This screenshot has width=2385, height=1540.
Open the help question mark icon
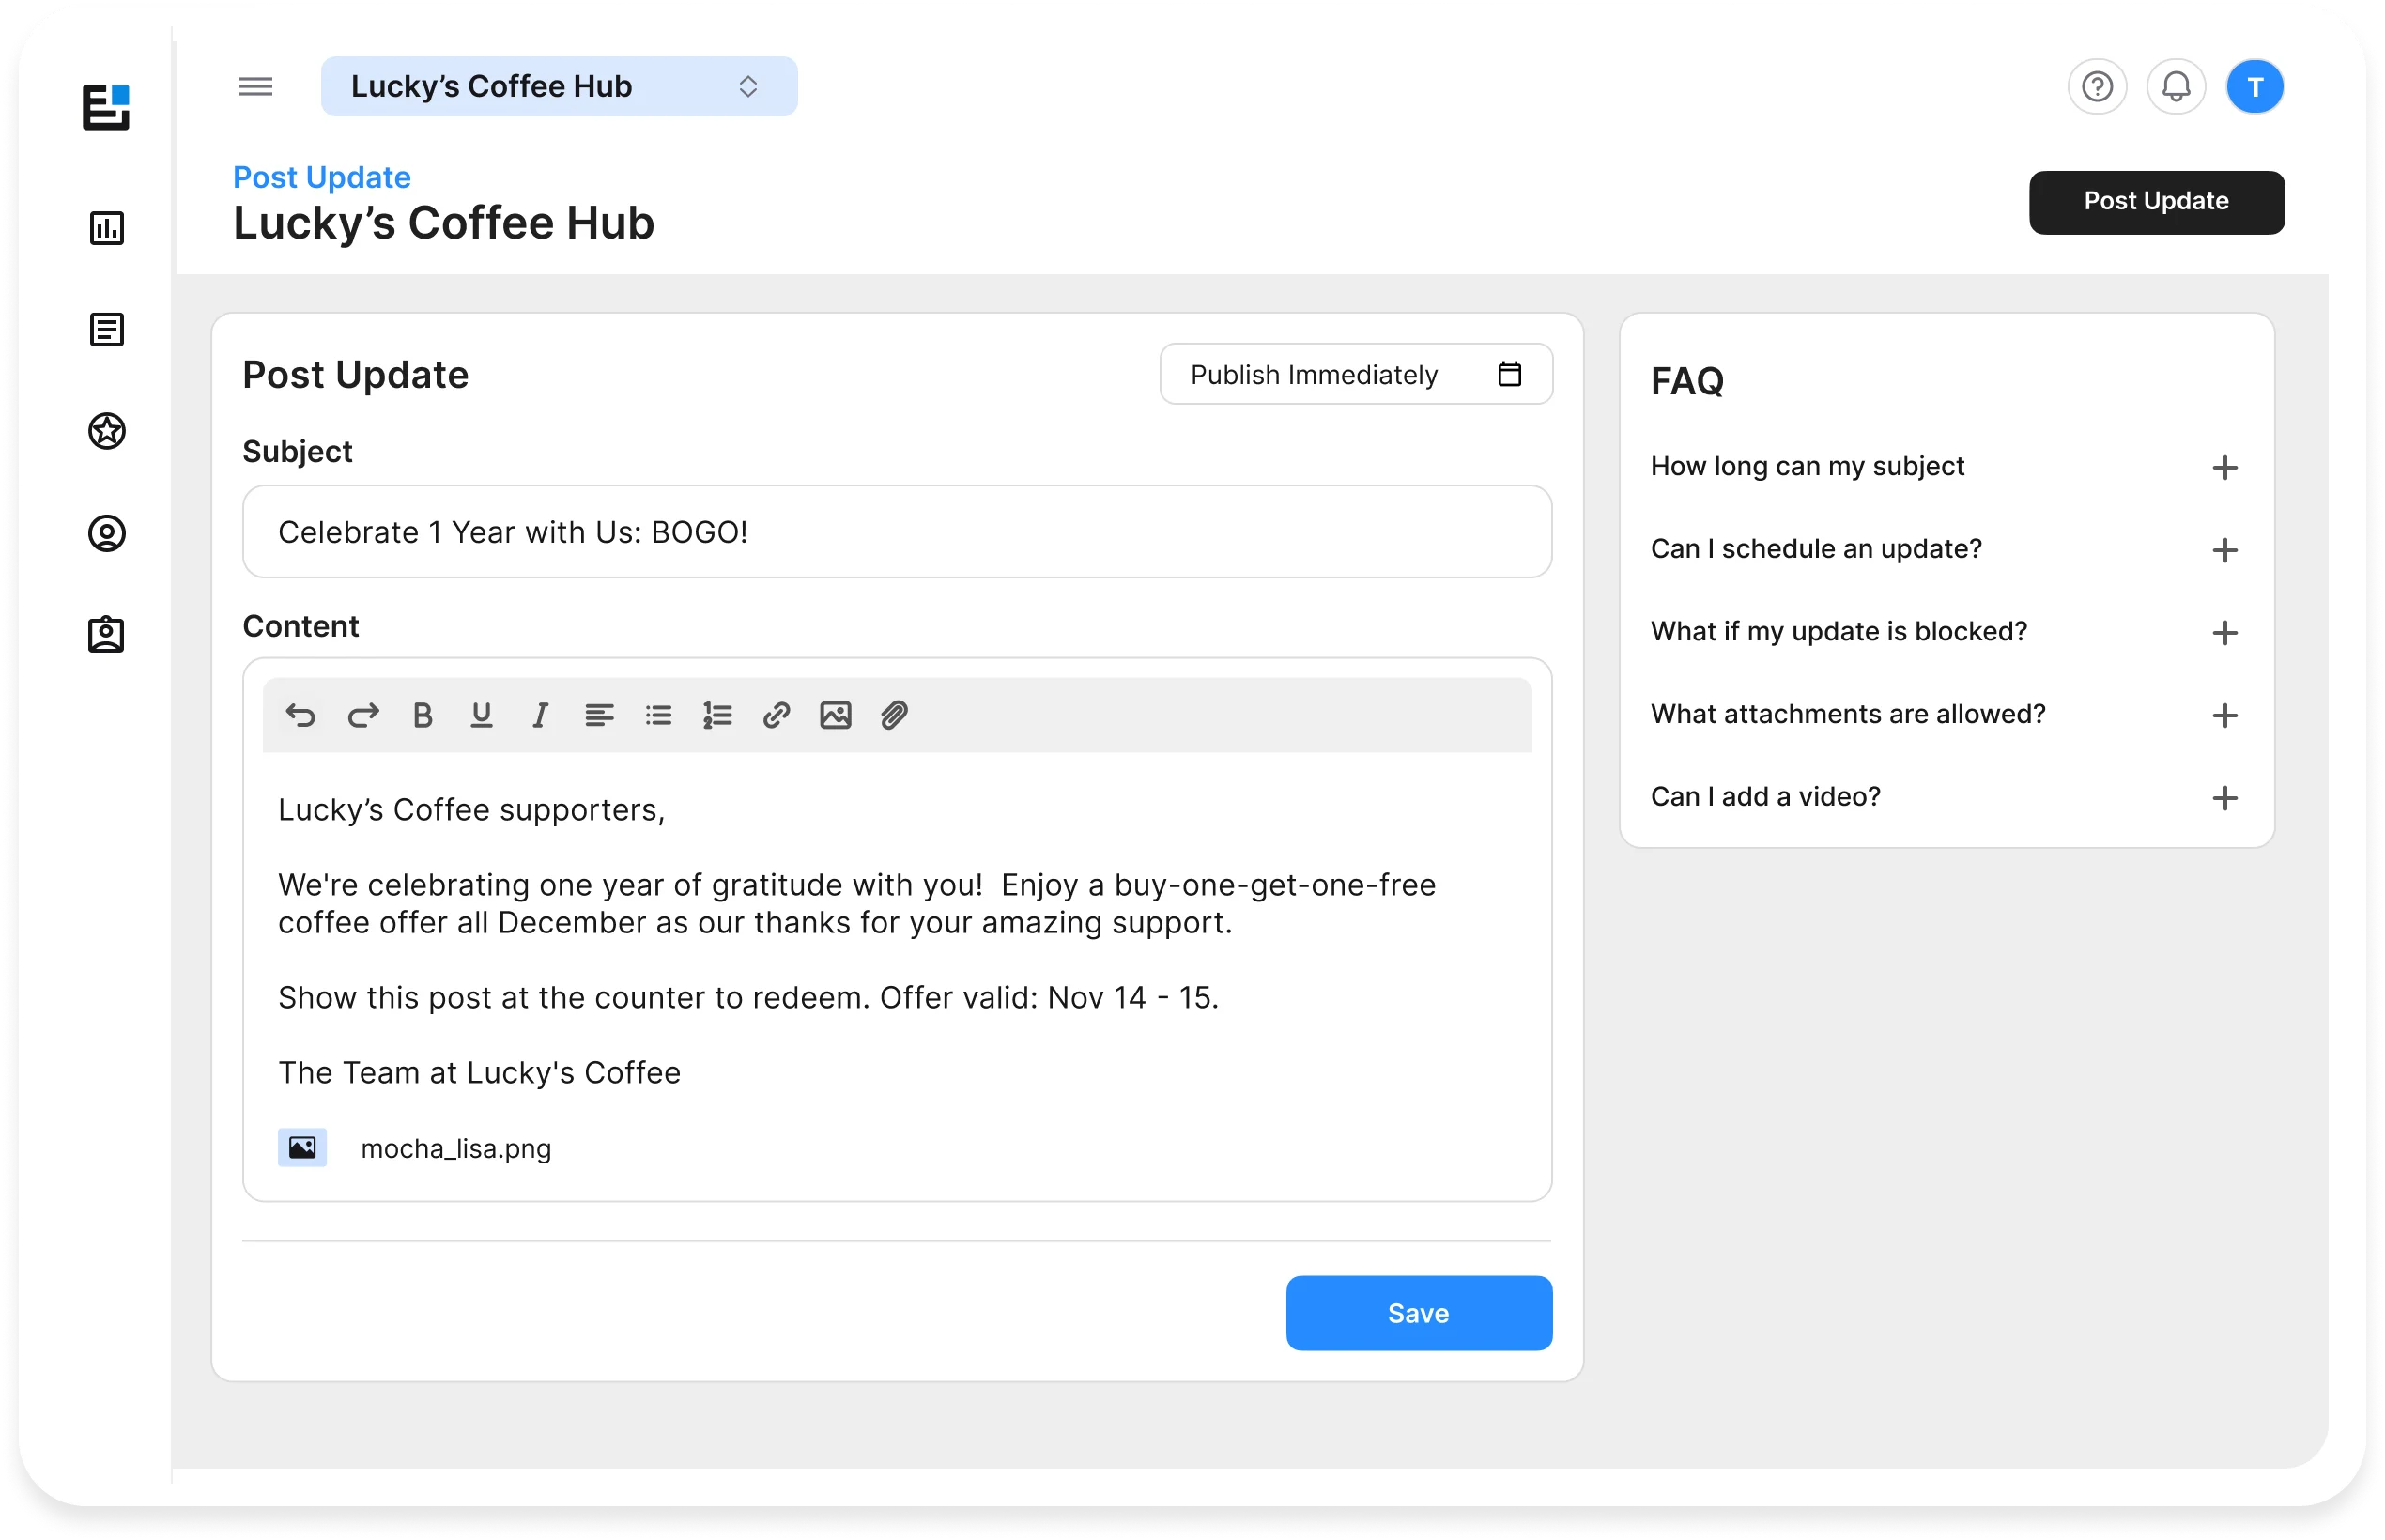pos(2096,87)
